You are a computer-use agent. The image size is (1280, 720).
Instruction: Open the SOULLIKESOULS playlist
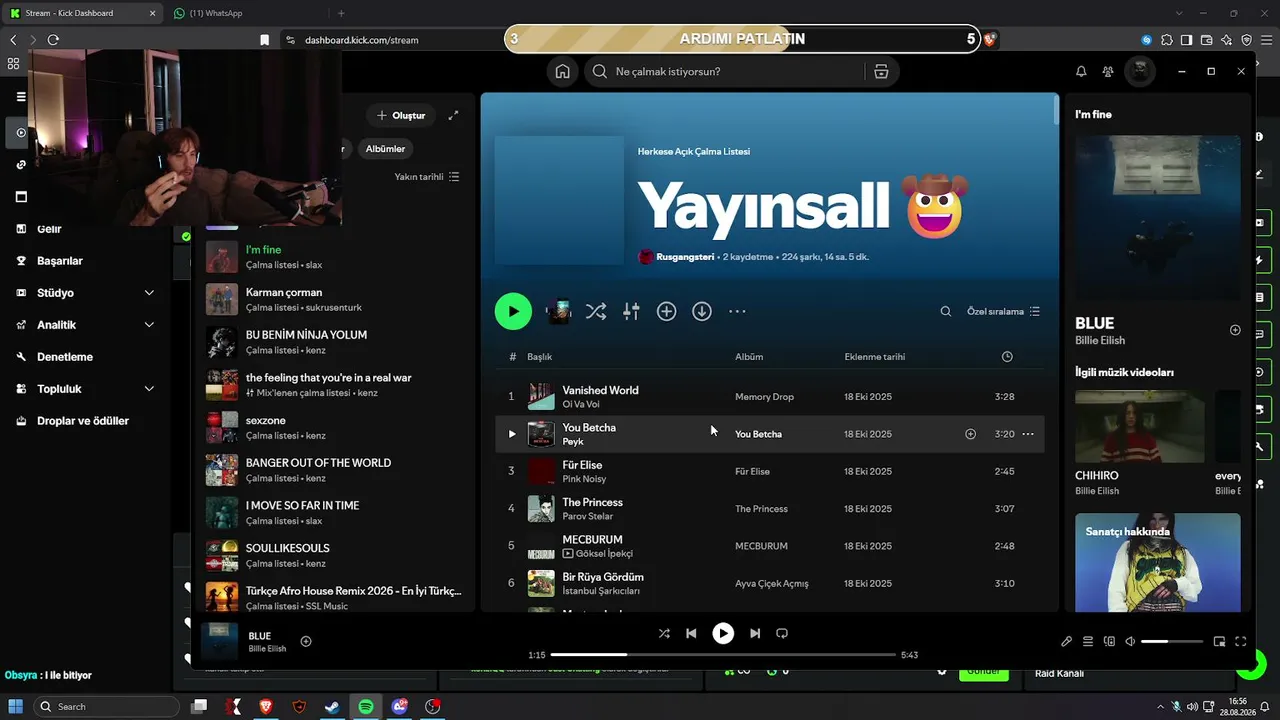[x=334, y=555]
